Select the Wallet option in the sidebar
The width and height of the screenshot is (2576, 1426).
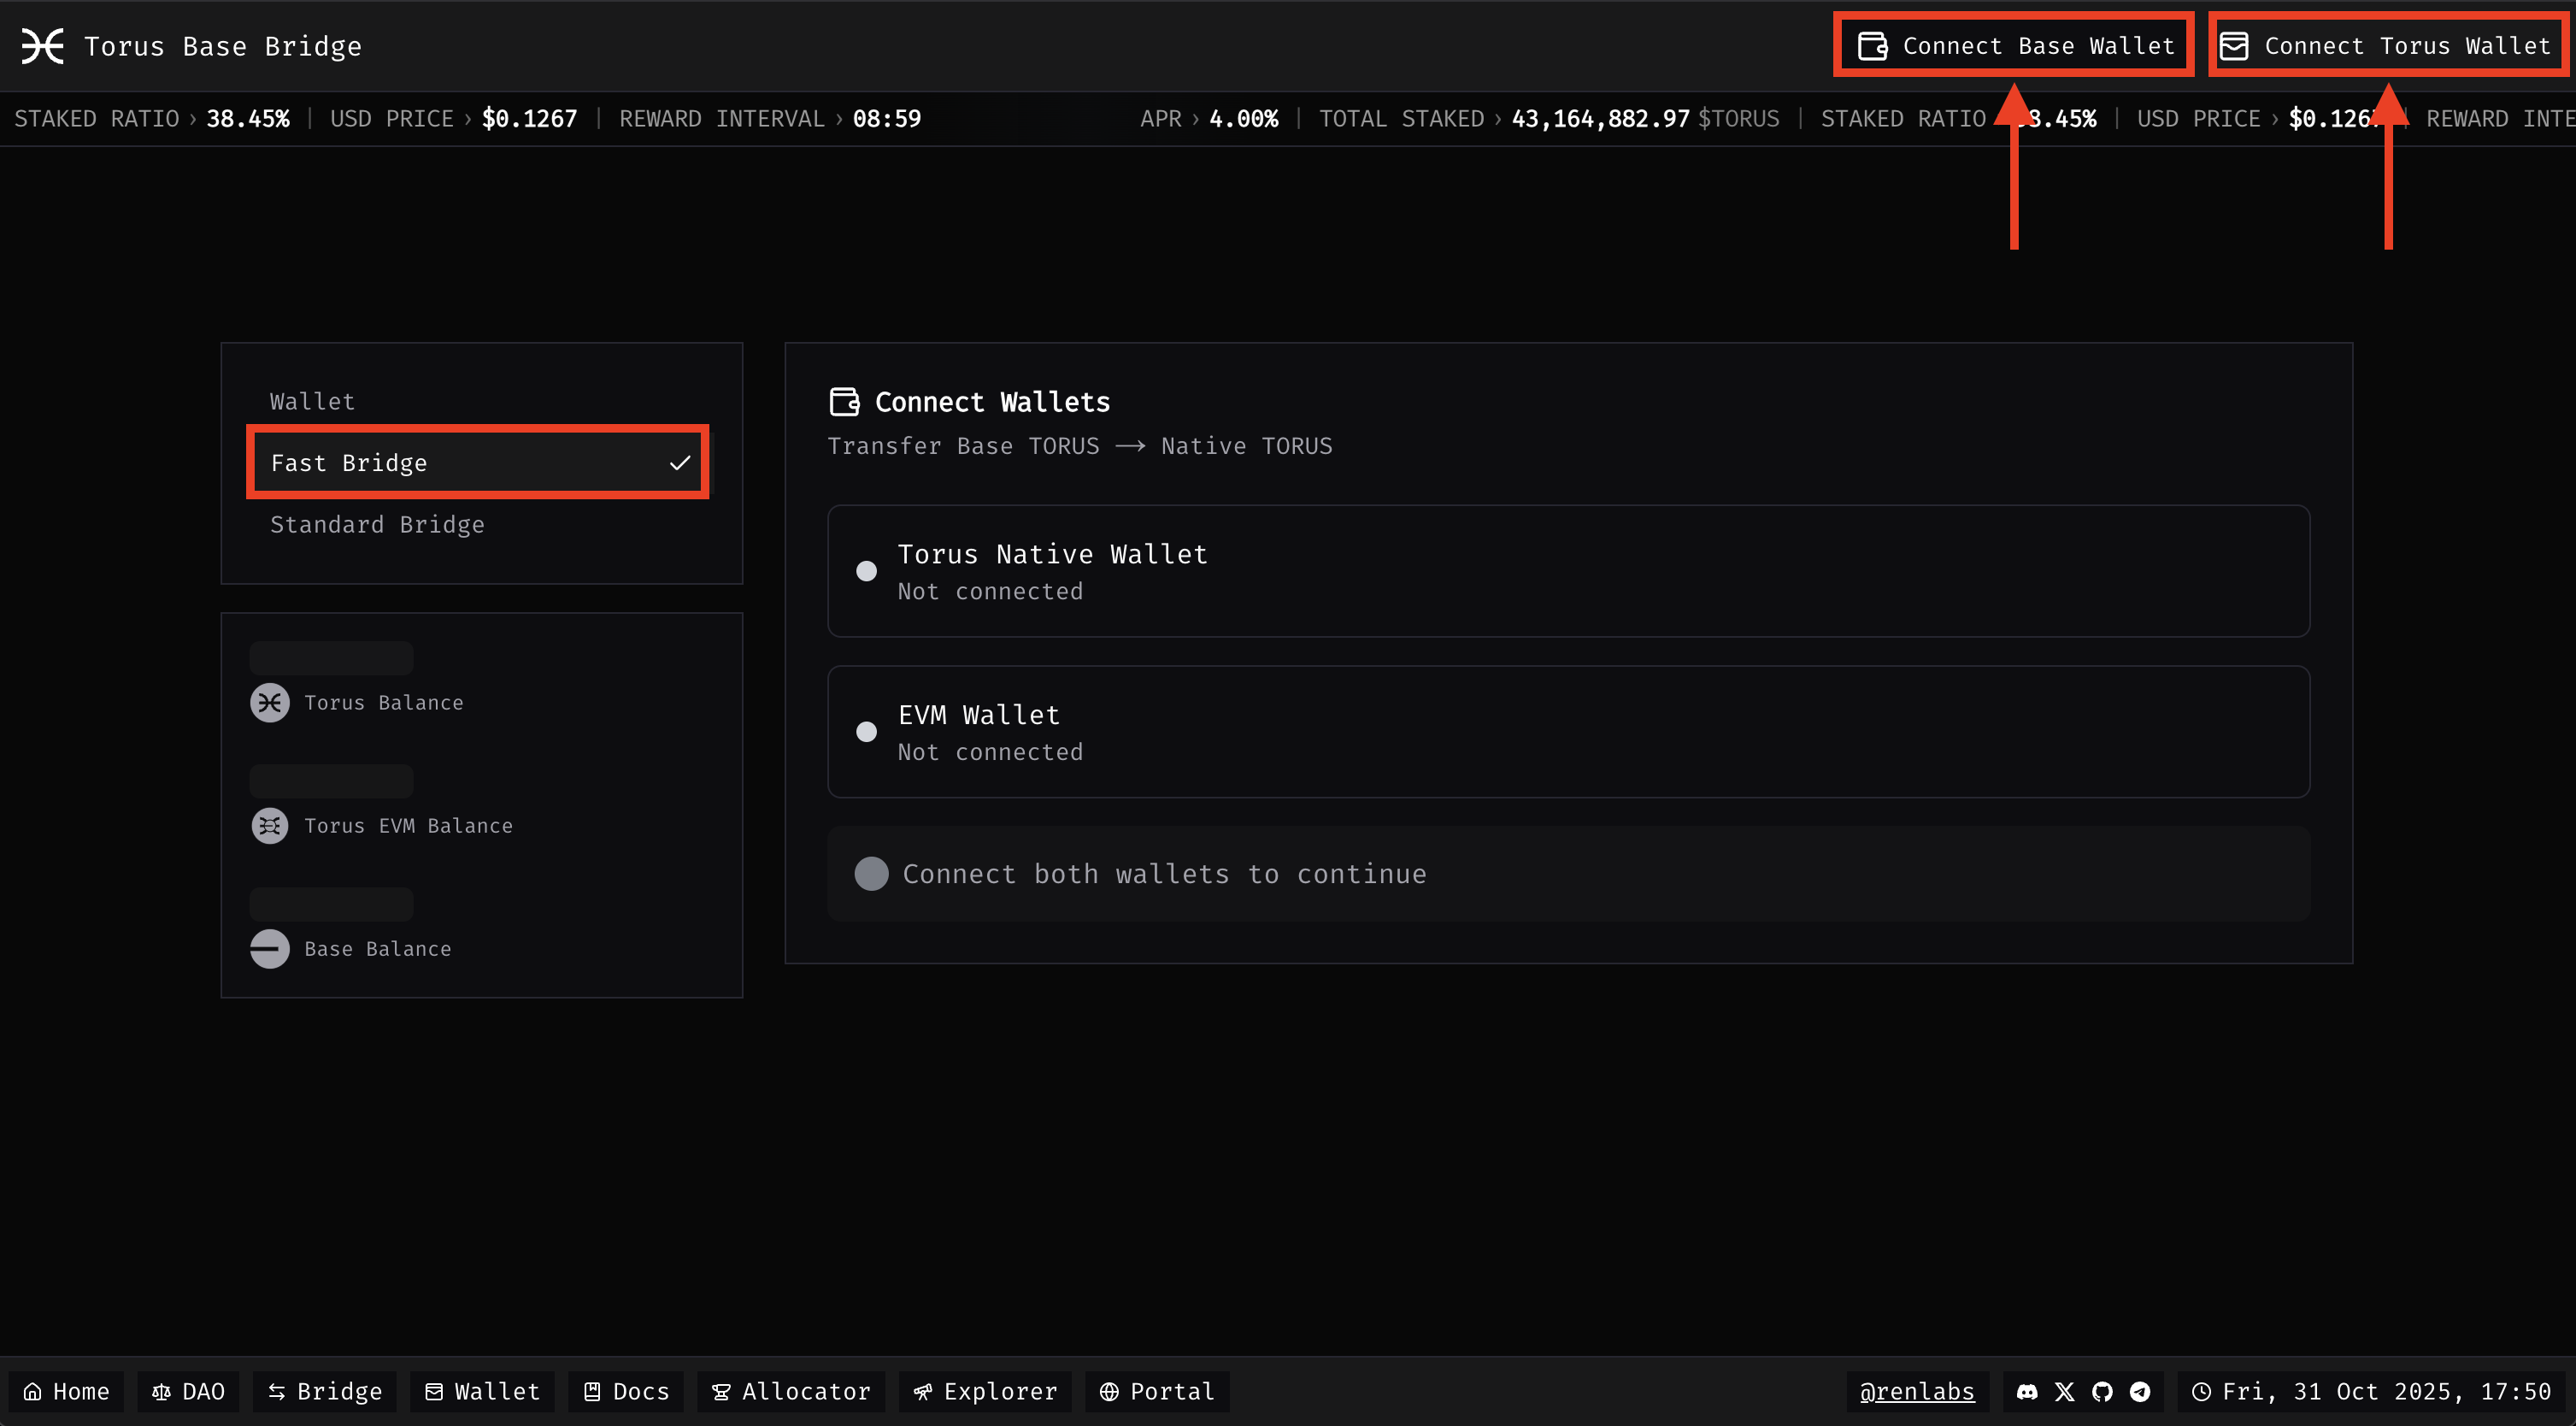click(312, 402)
